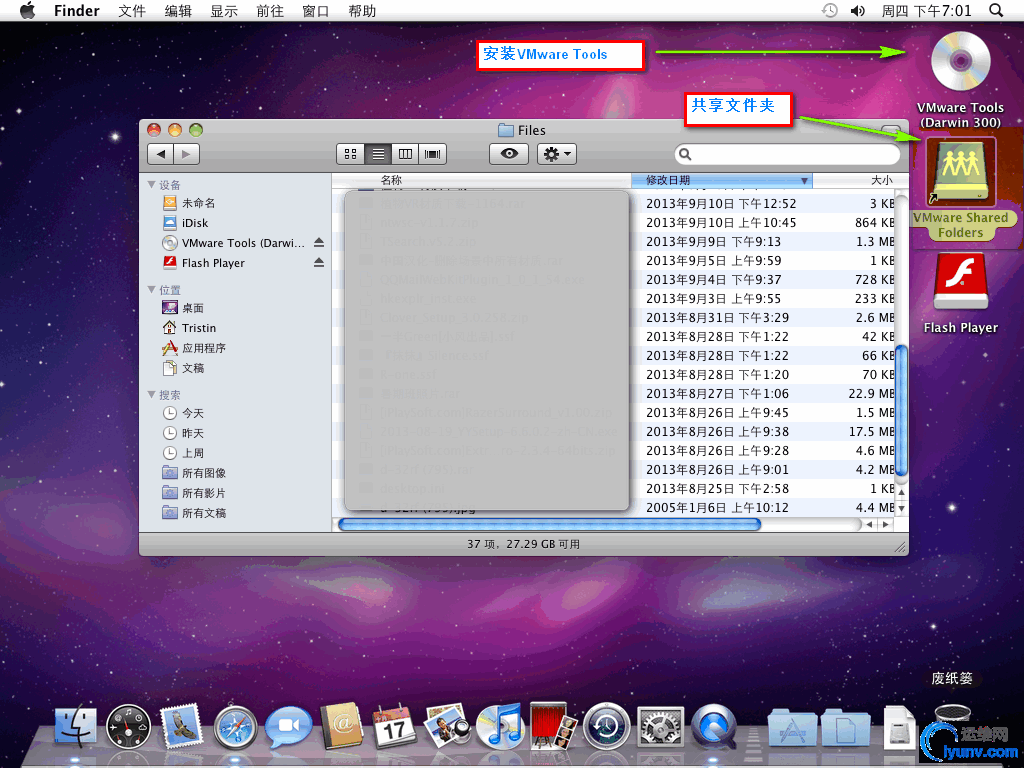Open the Apple menu
The image size is (1024, 768).
click(27, 10)
